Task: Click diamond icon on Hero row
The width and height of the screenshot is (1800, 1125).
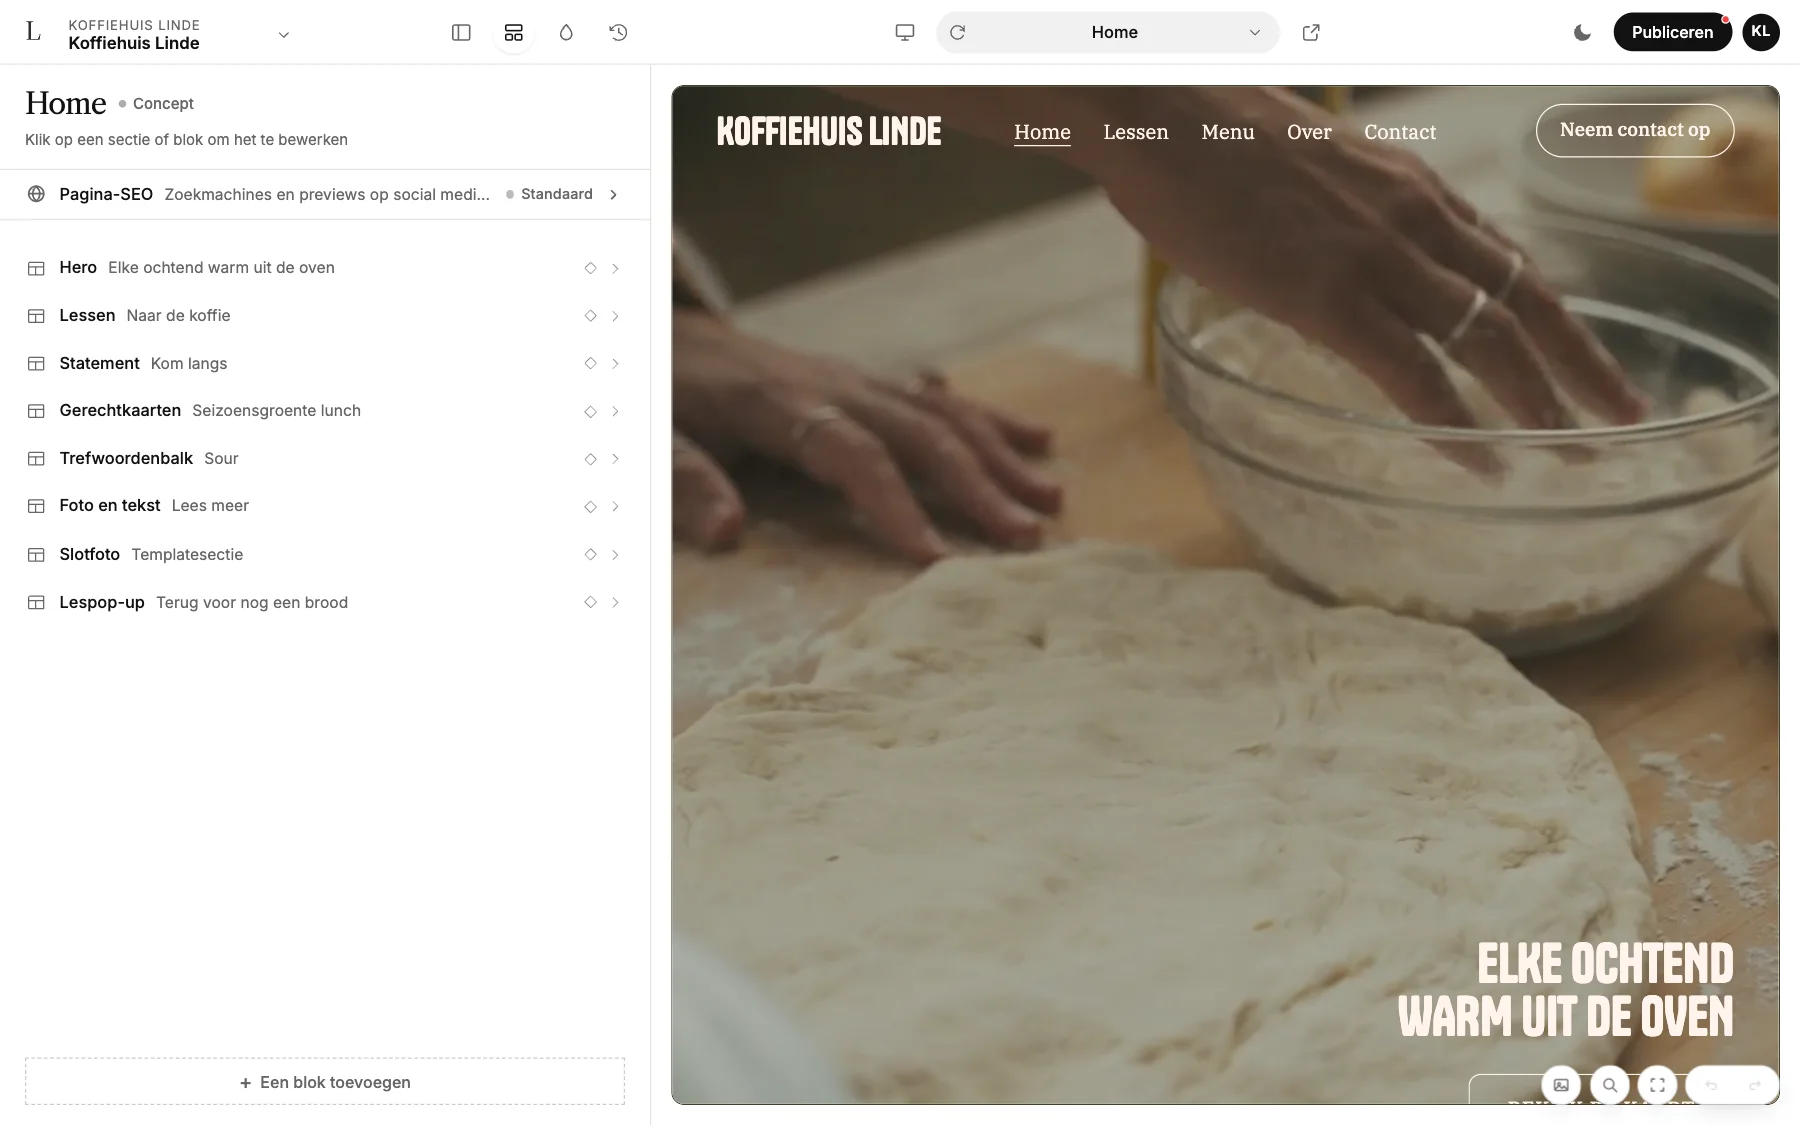Action: point(590,268)
